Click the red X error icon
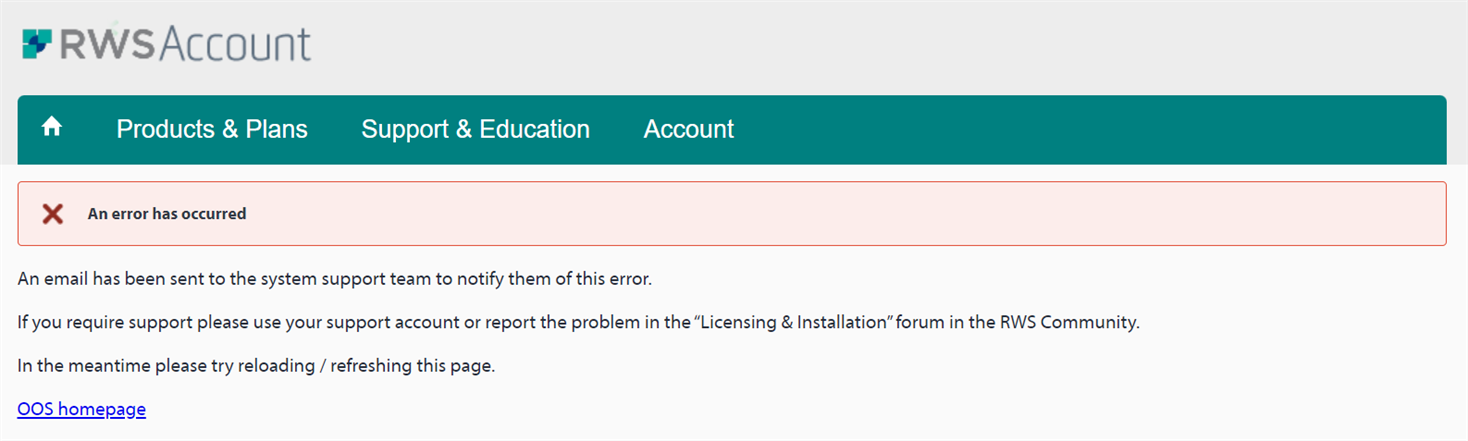The width and height of the screenshot is (1468, 441). coord(53,214)
